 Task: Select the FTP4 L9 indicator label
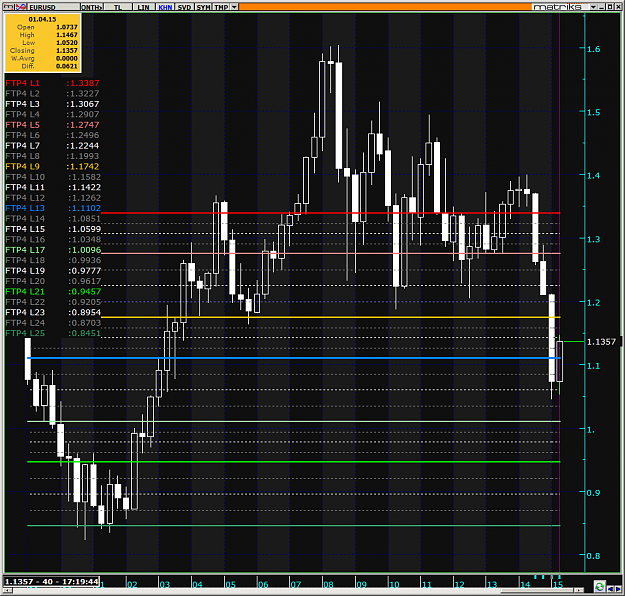[x=23, y=166]
